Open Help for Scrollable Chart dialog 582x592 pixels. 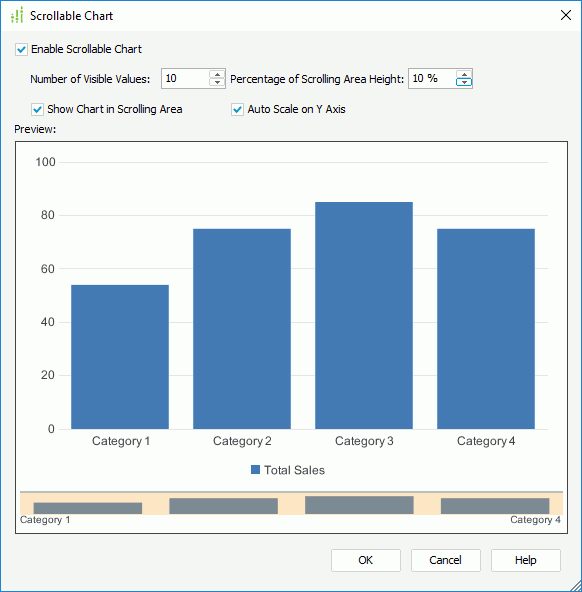pos(526,560)
